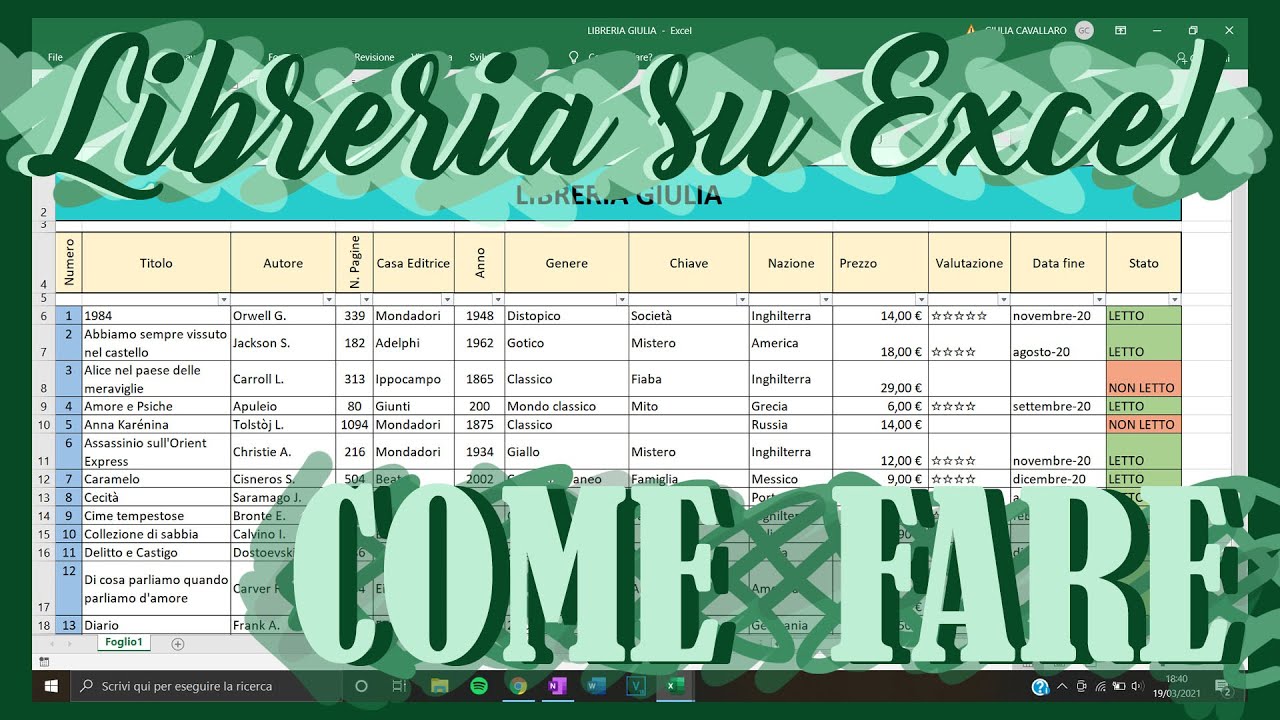Open the N. Pagine column filter dropdown
The image size is (1280, 720).
point(366,299)
